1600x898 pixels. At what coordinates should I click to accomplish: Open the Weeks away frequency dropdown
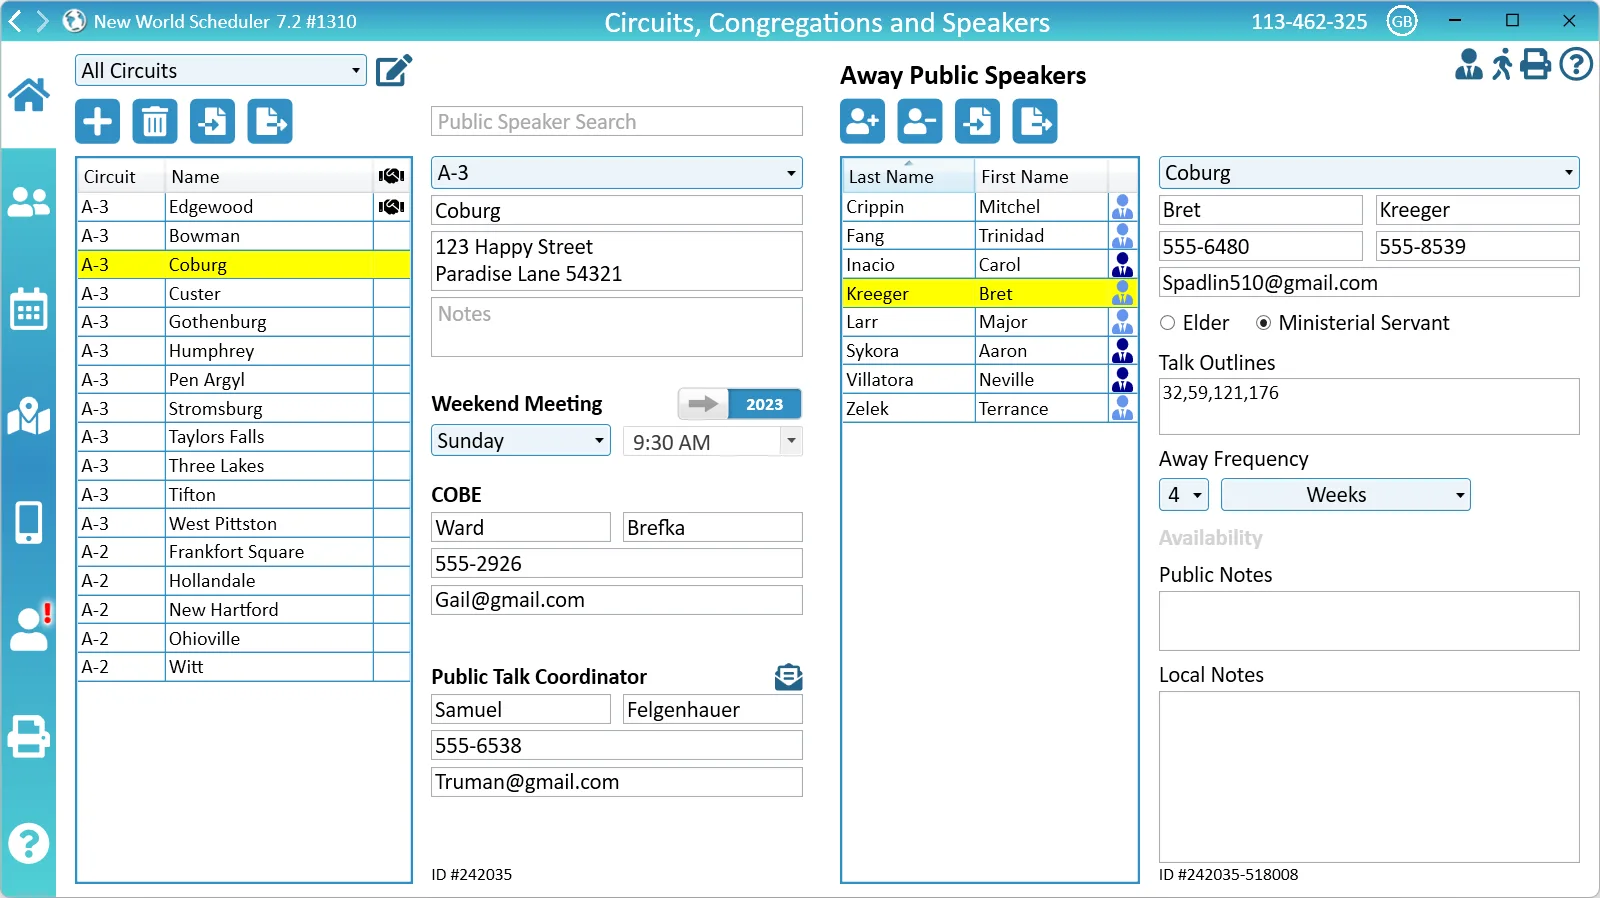click(x=1345, y=495)
